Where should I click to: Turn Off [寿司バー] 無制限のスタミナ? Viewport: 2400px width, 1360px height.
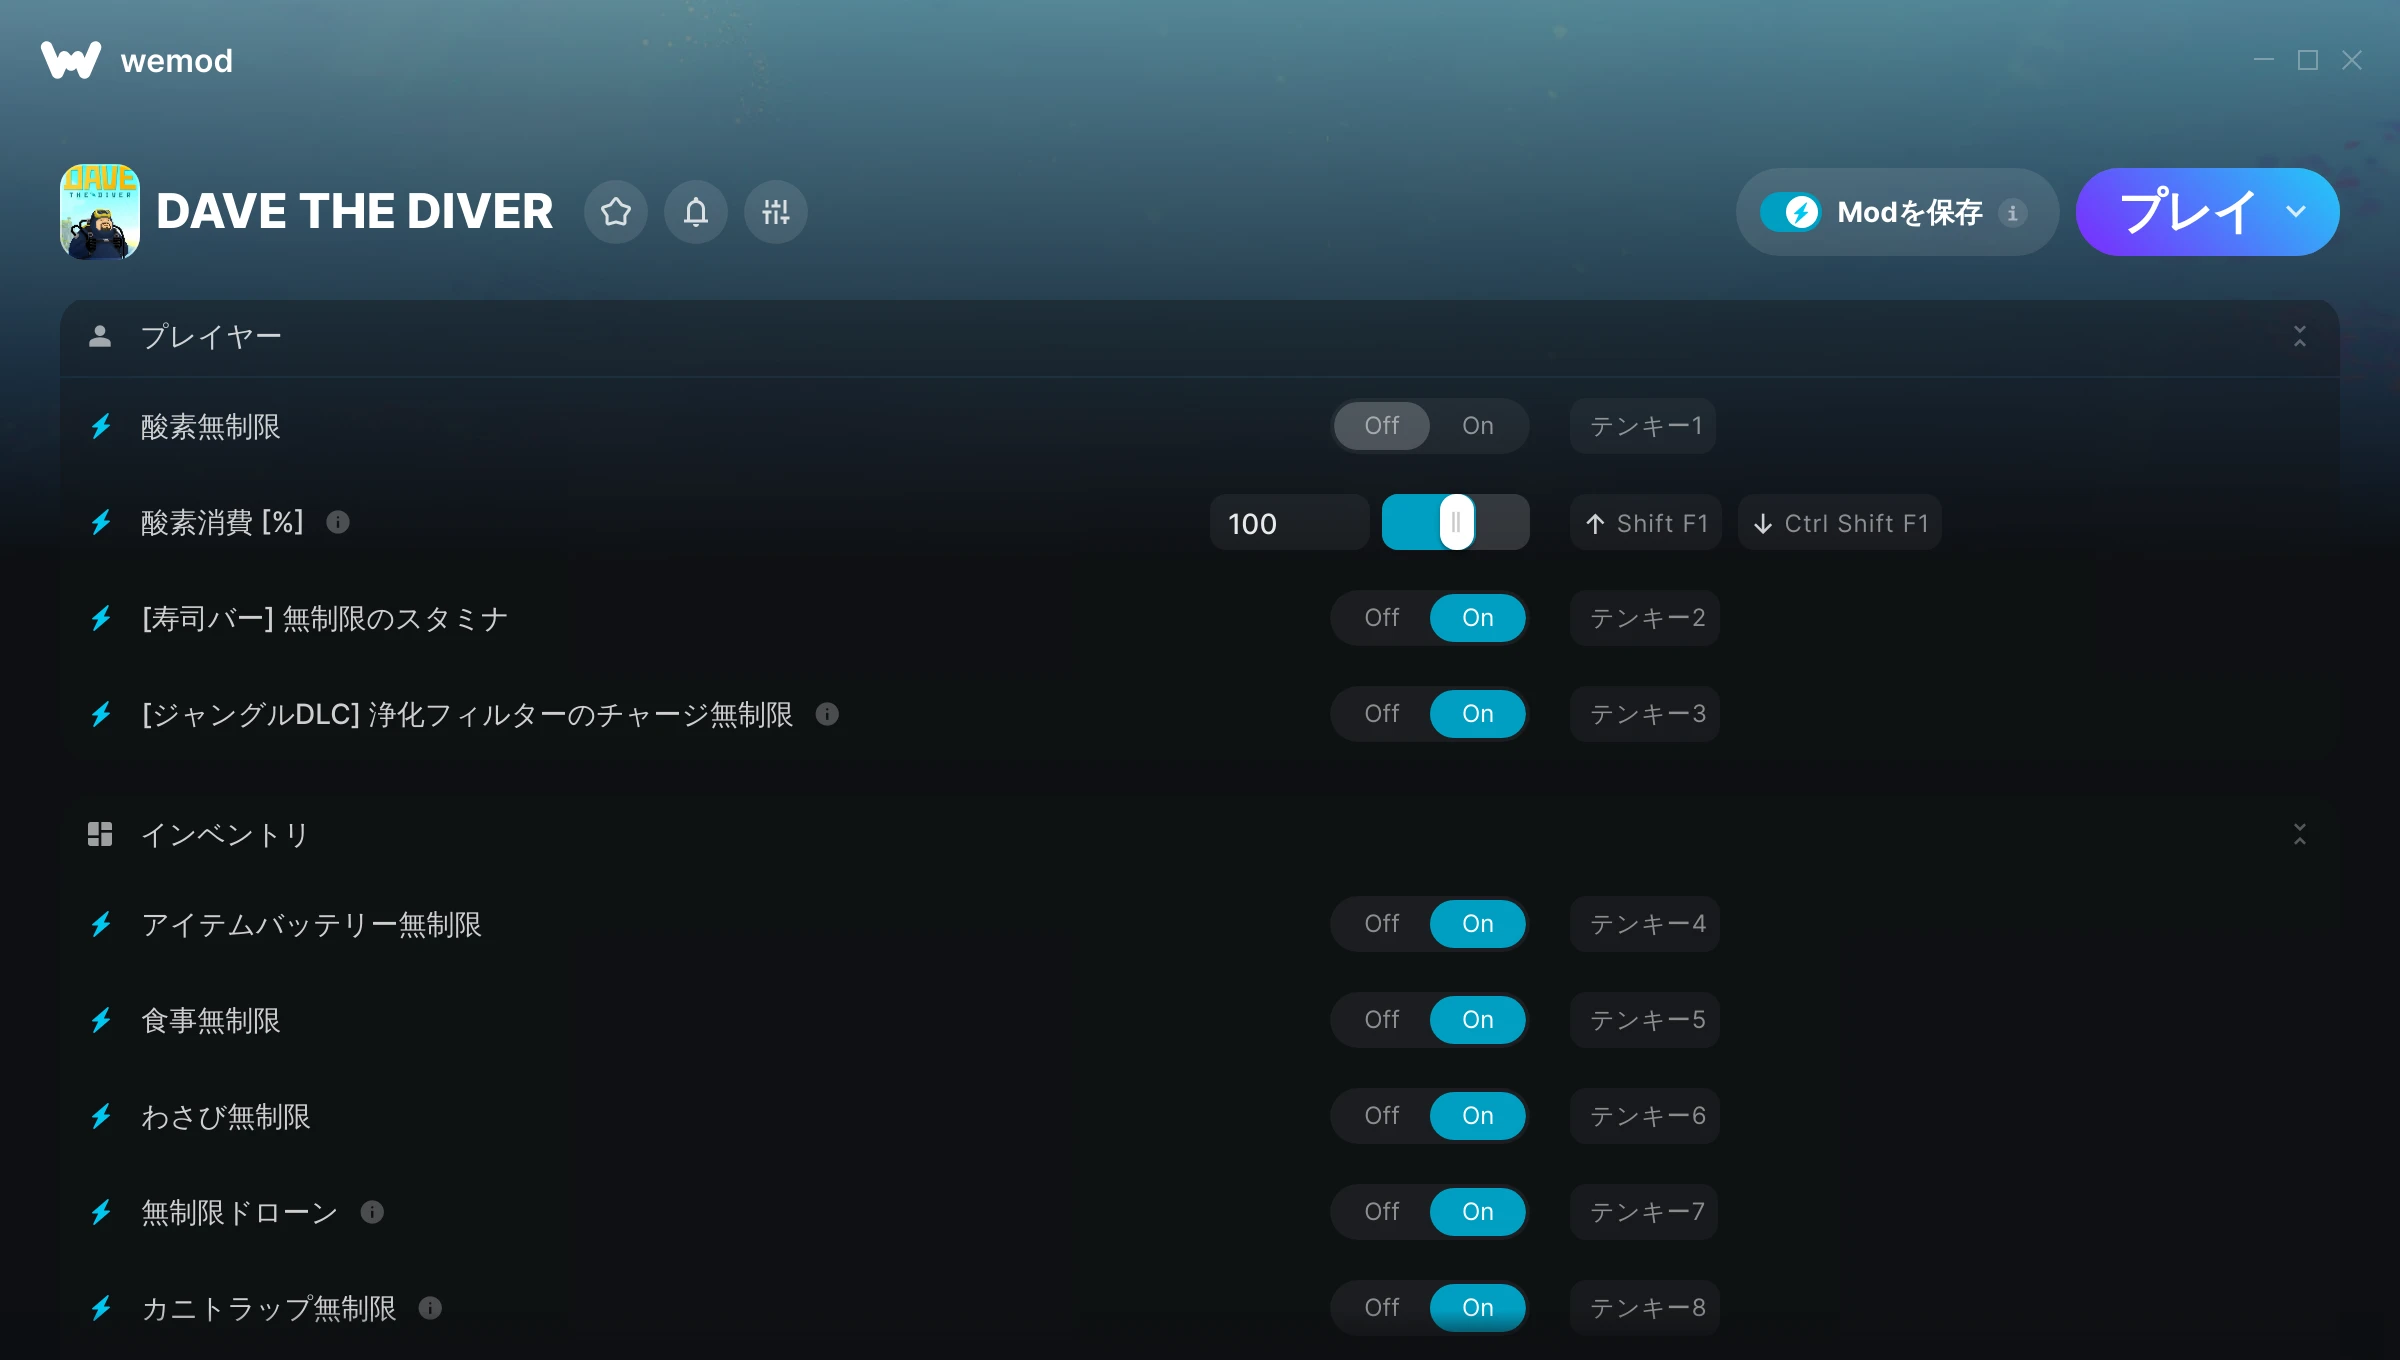(x=1382, y=618)
